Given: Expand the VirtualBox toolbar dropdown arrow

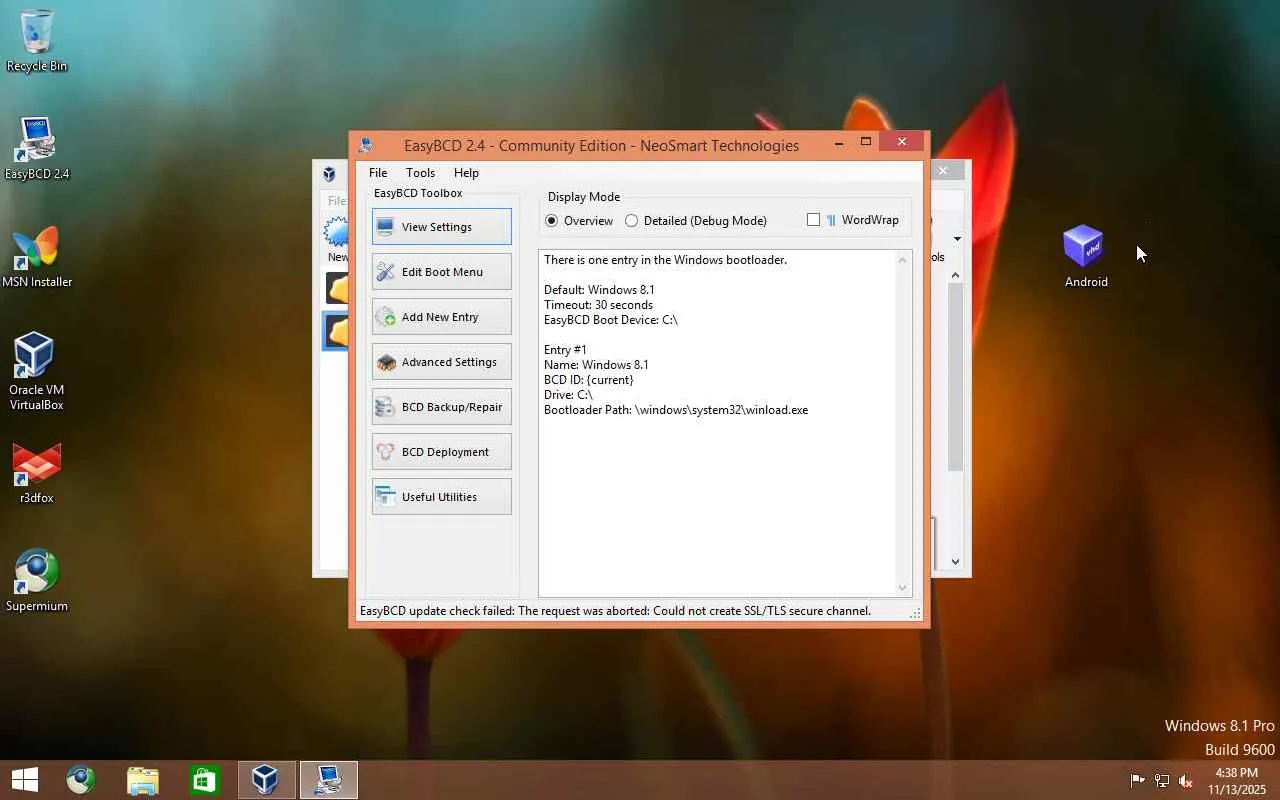Looking at the screenshot, I should [x=957, y=239].
